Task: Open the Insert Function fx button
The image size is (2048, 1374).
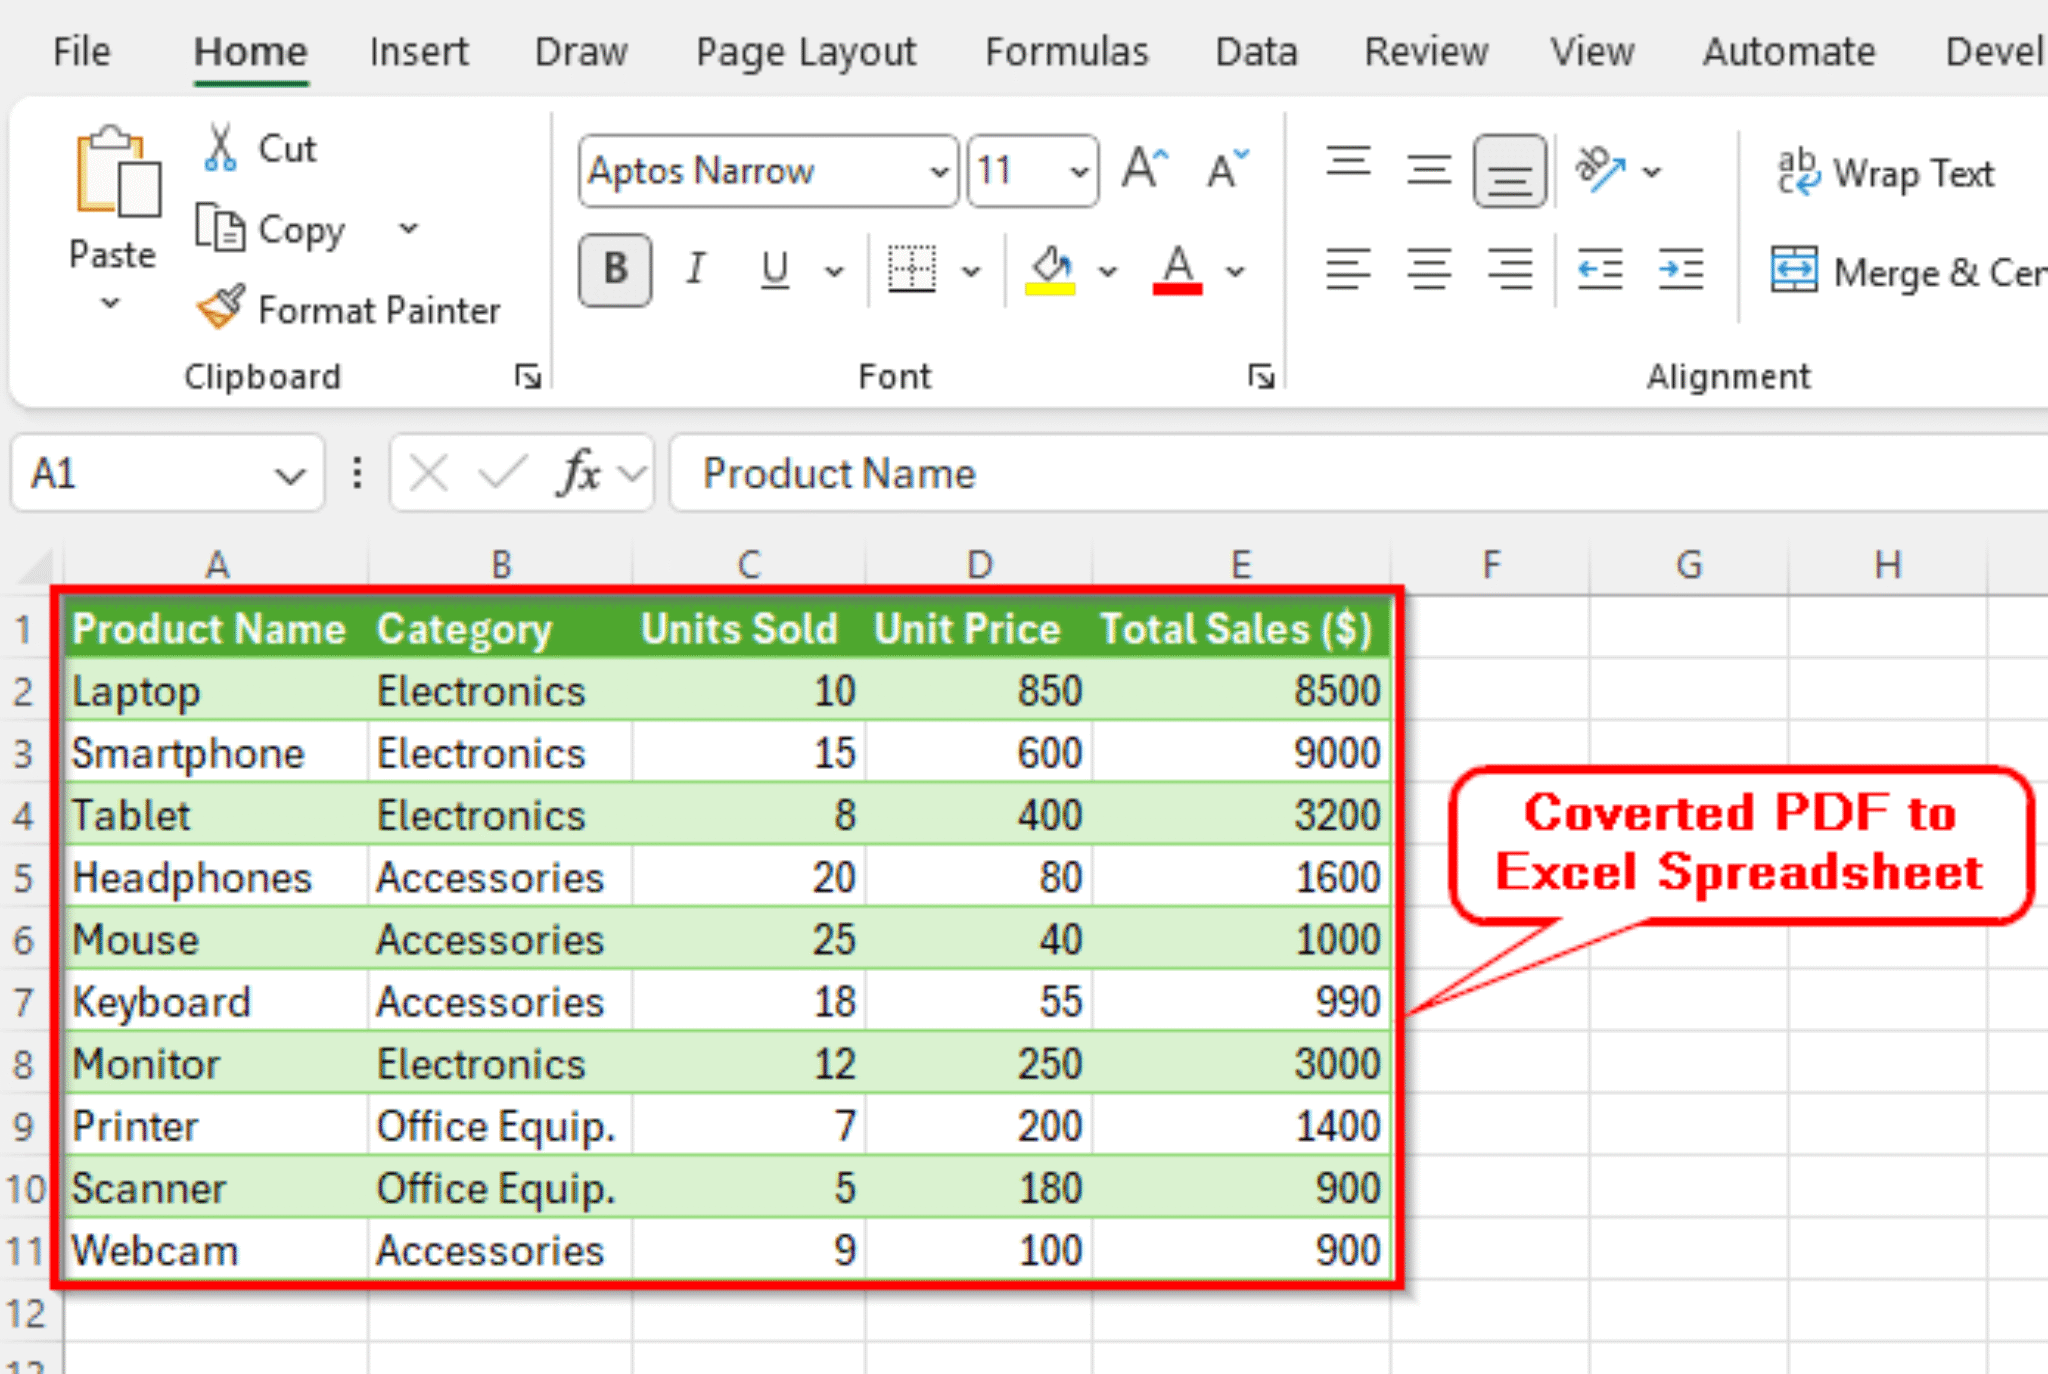Action: click(580, 472)
